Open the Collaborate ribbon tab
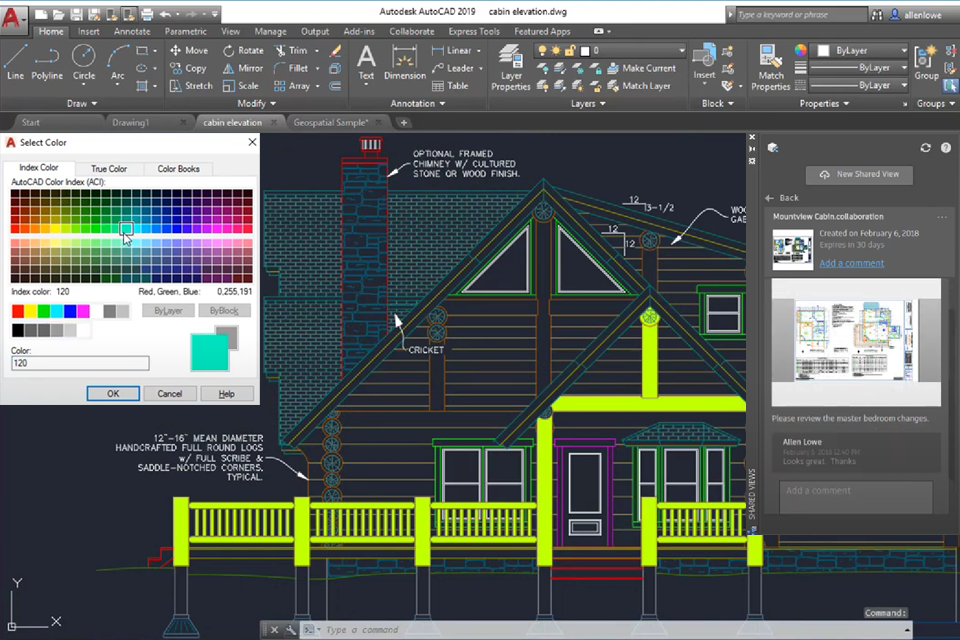Image resolution: width=960 pixels, height=640 pixels. coord(411,31)
